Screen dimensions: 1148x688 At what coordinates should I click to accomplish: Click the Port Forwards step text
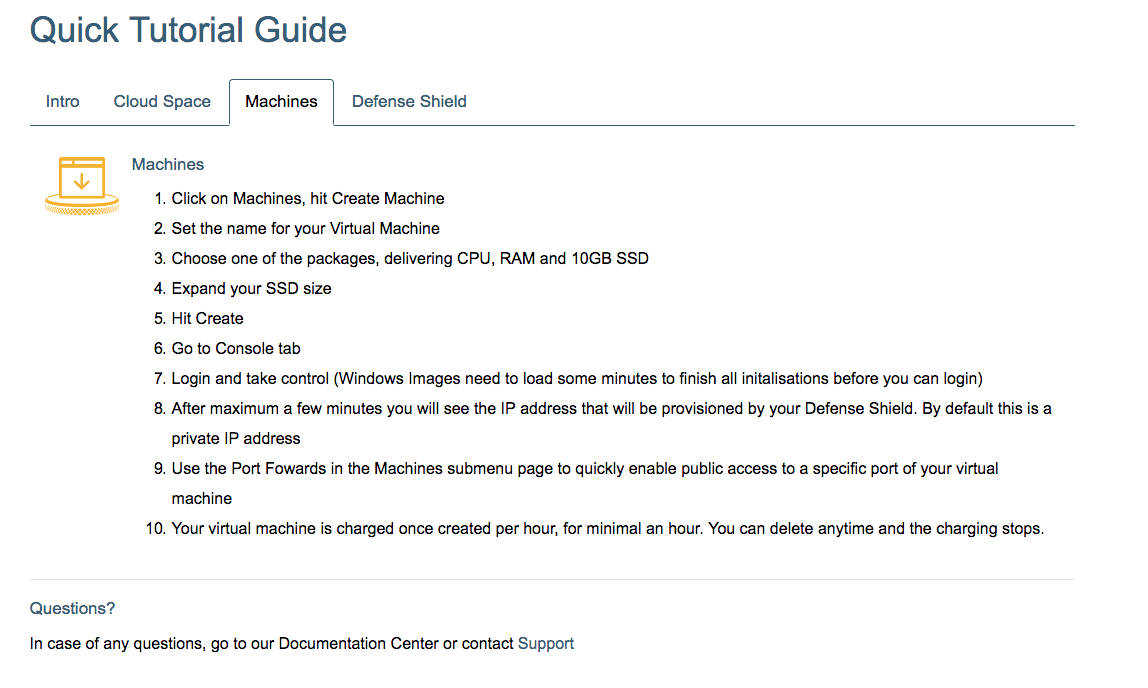tap(584, 469)
